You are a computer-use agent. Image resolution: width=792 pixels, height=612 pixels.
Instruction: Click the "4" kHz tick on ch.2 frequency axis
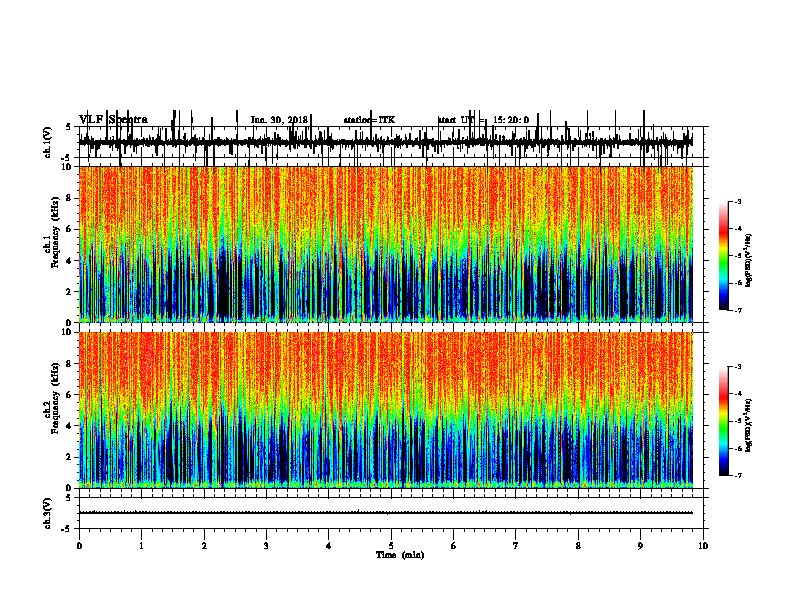click(69, 426)
